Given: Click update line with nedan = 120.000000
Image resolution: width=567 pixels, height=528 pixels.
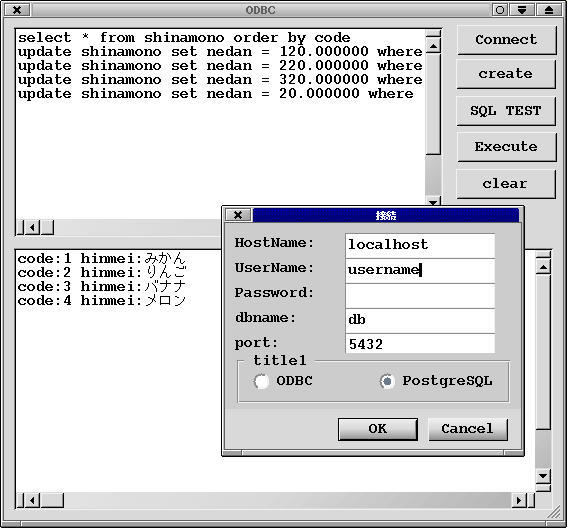Looking at the screenshot, I should point(220,52).
